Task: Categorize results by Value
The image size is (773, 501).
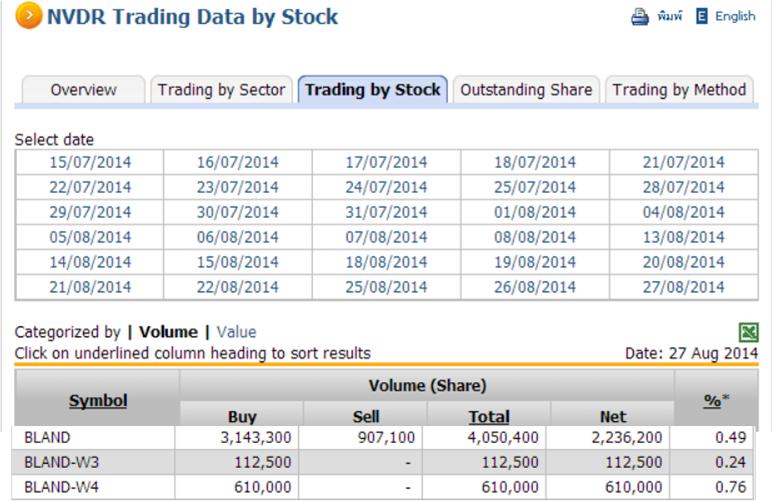Action: 236,332
